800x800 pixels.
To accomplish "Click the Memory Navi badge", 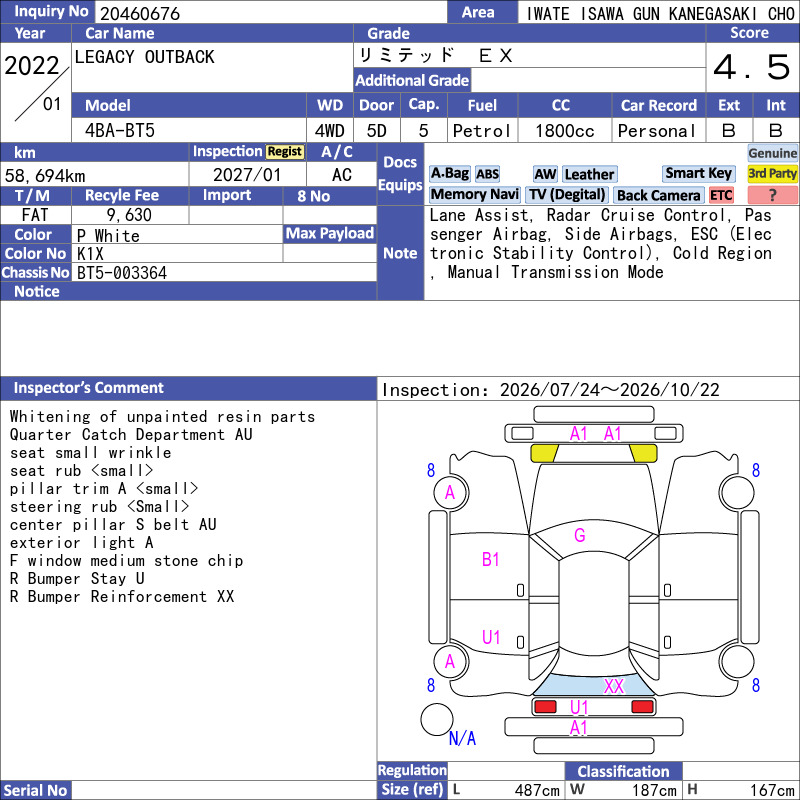I will point(474,194).
